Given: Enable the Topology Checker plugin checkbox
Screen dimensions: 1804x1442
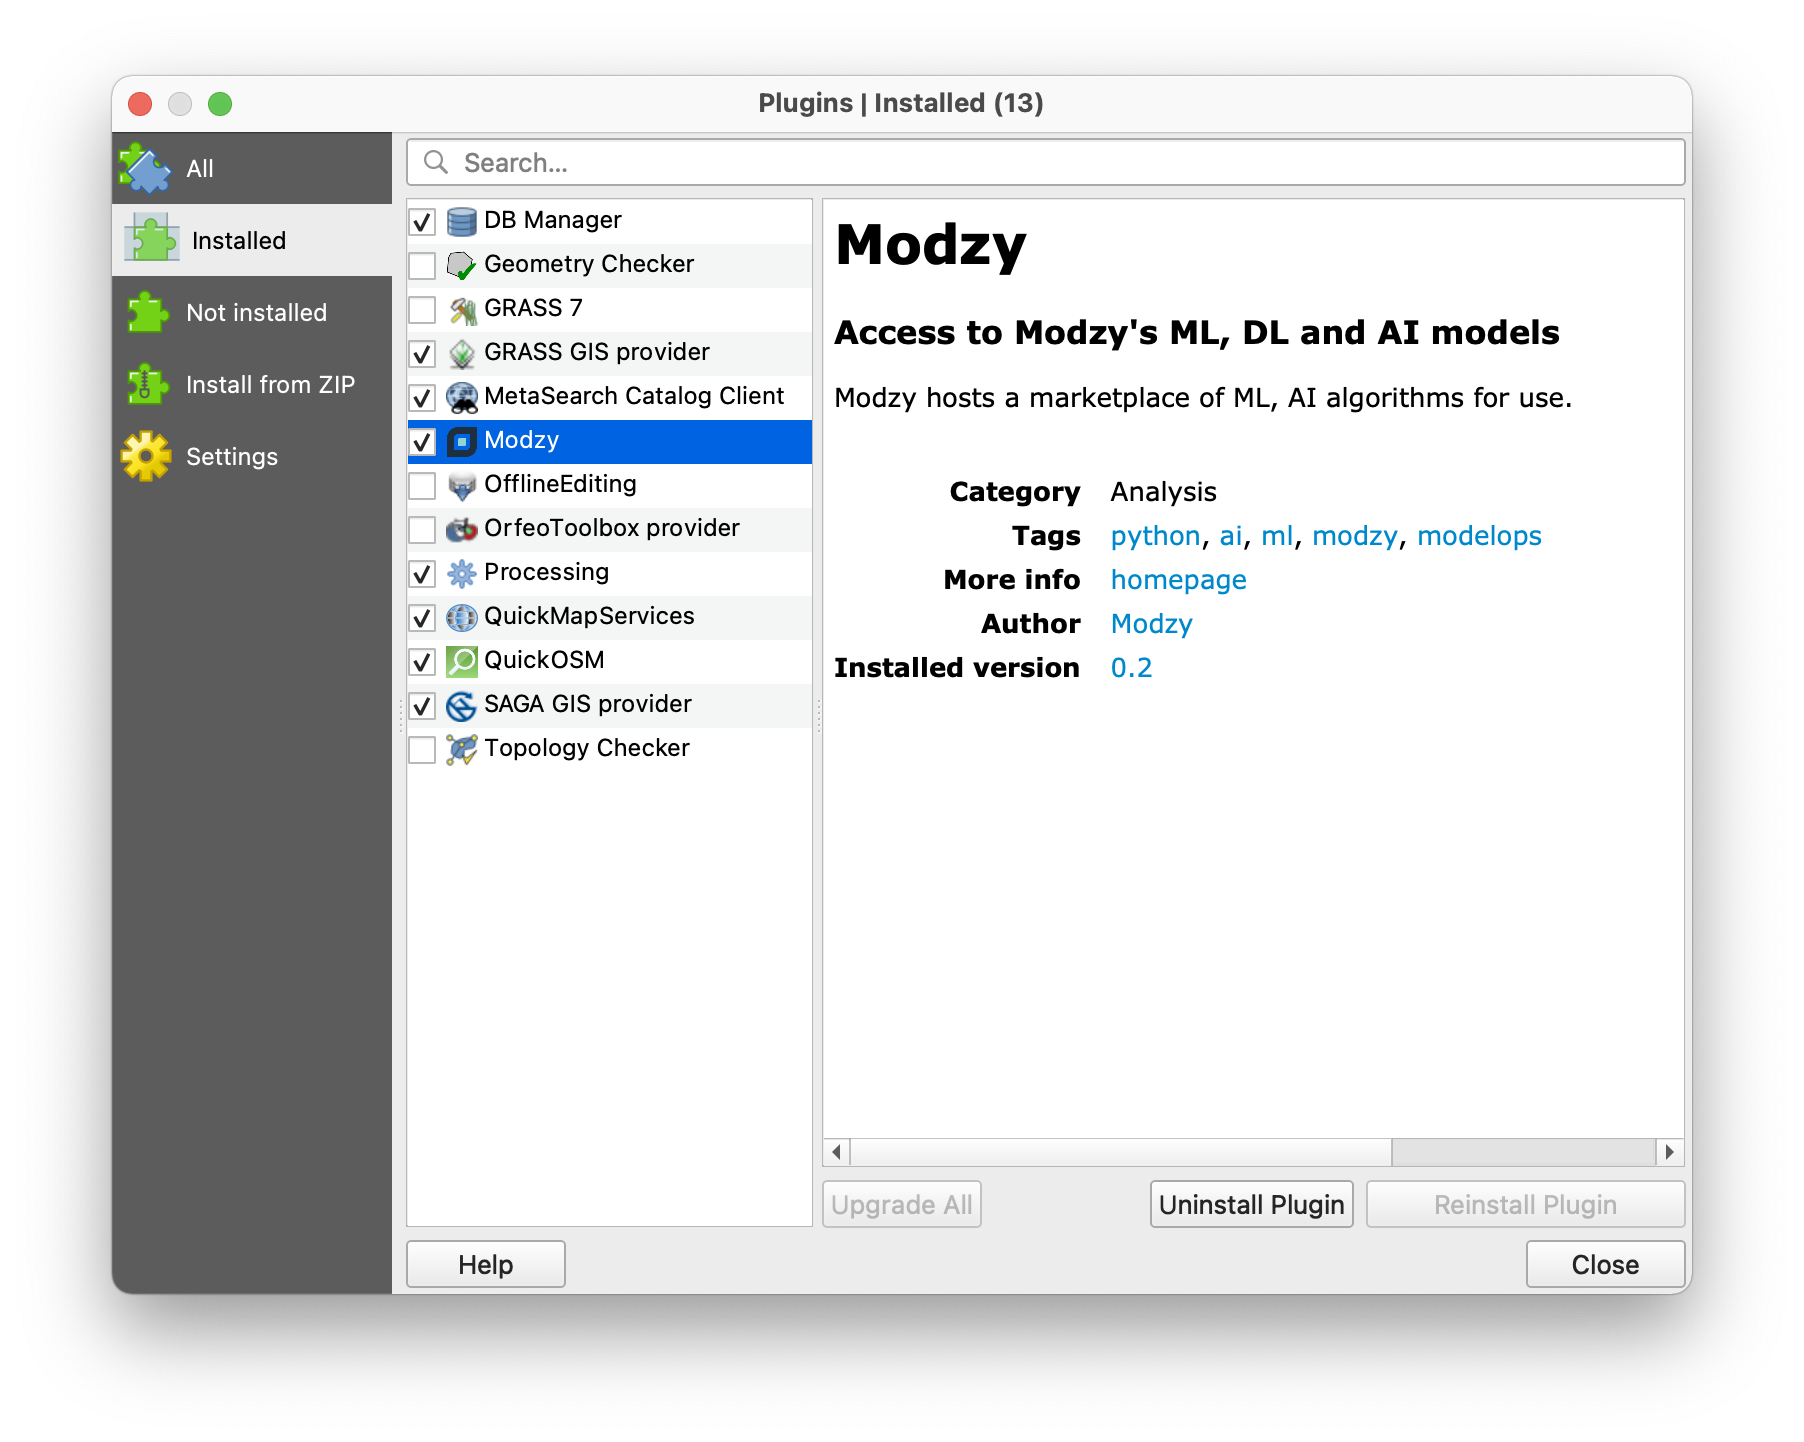Looking at the screenshot, I should click(423, 749).
